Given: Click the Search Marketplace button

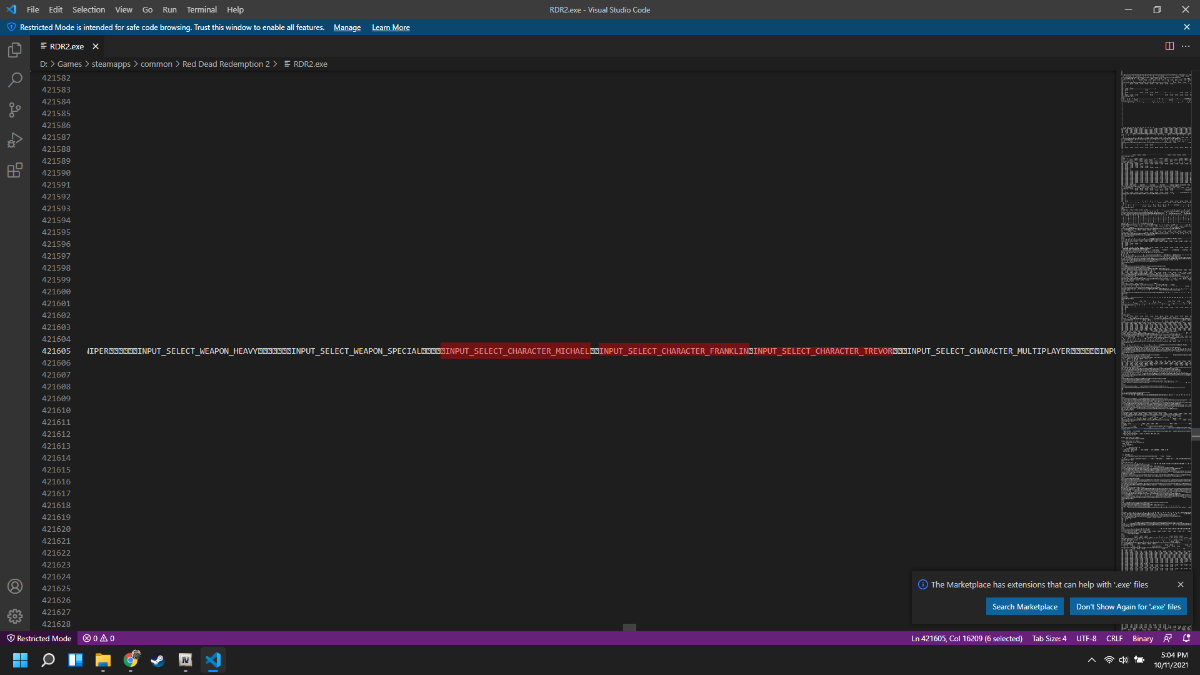Looking at the screenshot, I should pyautogui.click(x=1024, y=606).
